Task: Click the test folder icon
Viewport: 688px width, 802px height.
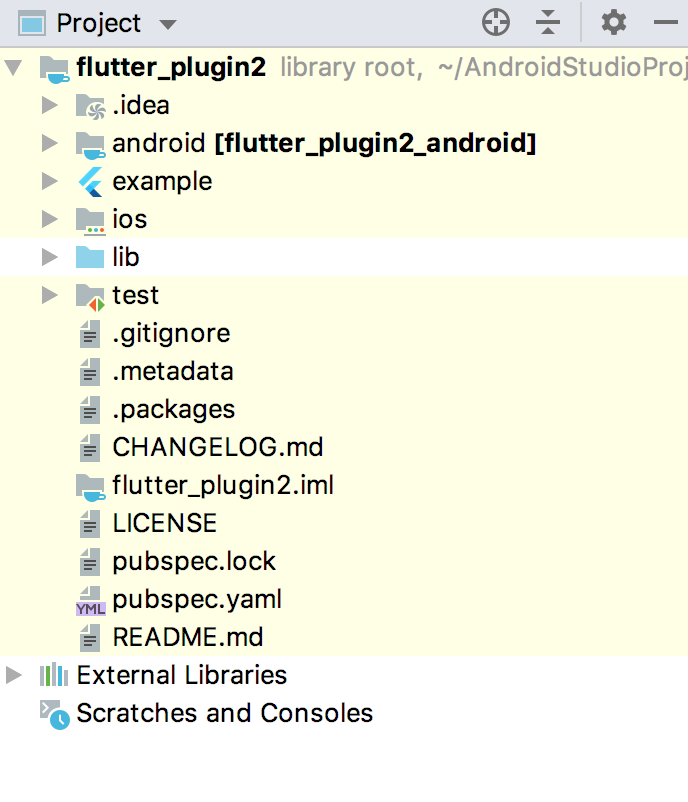Action: [x=90, y=296]
